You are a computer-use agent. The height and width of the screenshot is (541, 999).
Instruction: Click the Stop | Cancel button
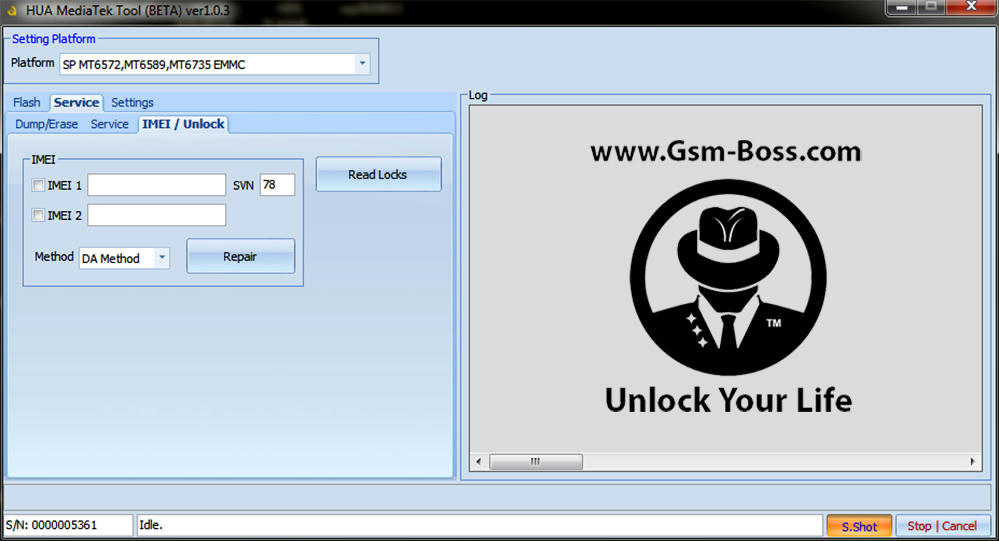click(942, 526)
